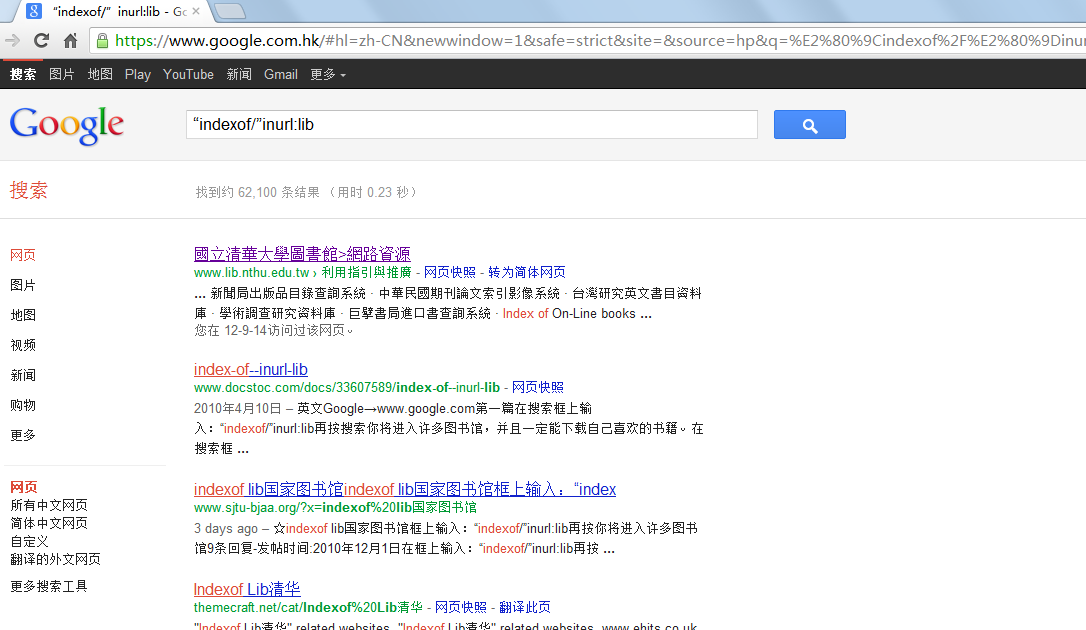Image resolution: width=1086 pixels, height=630 pixels.
Task: Select 地图 in the left sidebar
Action: pyautogui.click(x=23, y=315)
